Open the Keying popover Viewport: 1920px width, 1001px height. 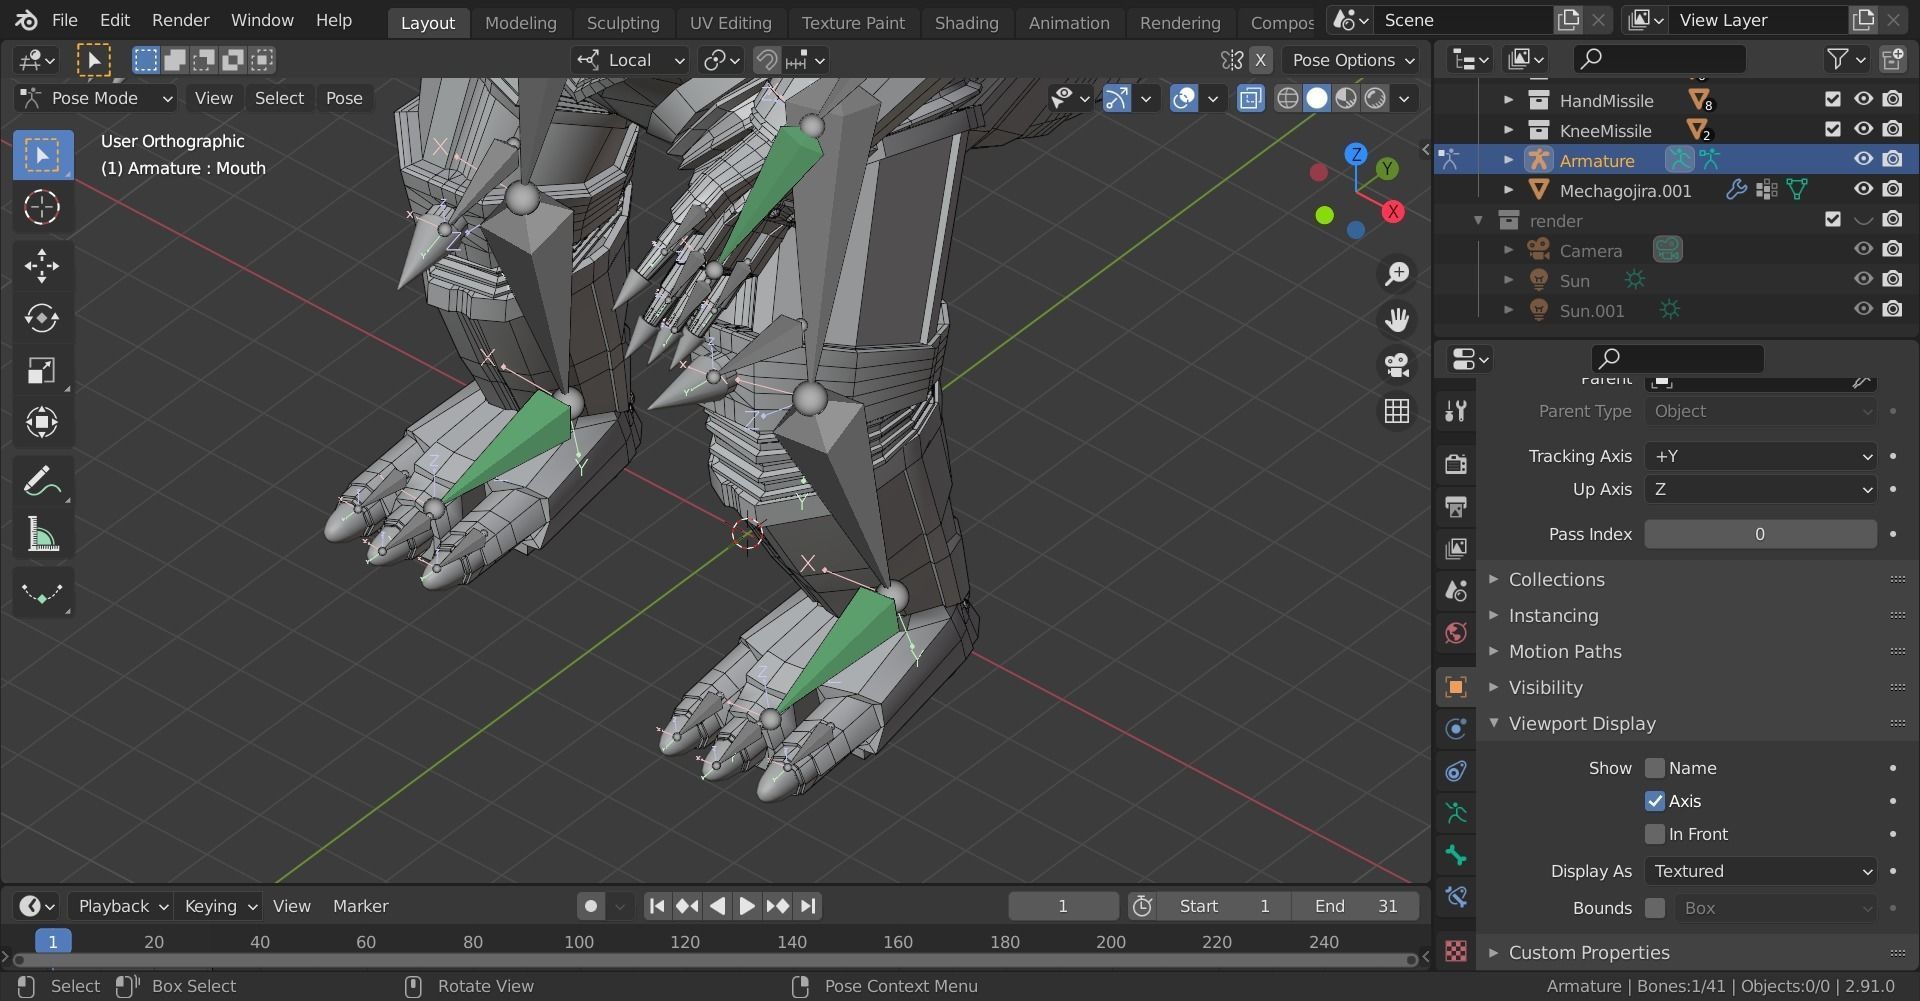(x=219, y=906)
